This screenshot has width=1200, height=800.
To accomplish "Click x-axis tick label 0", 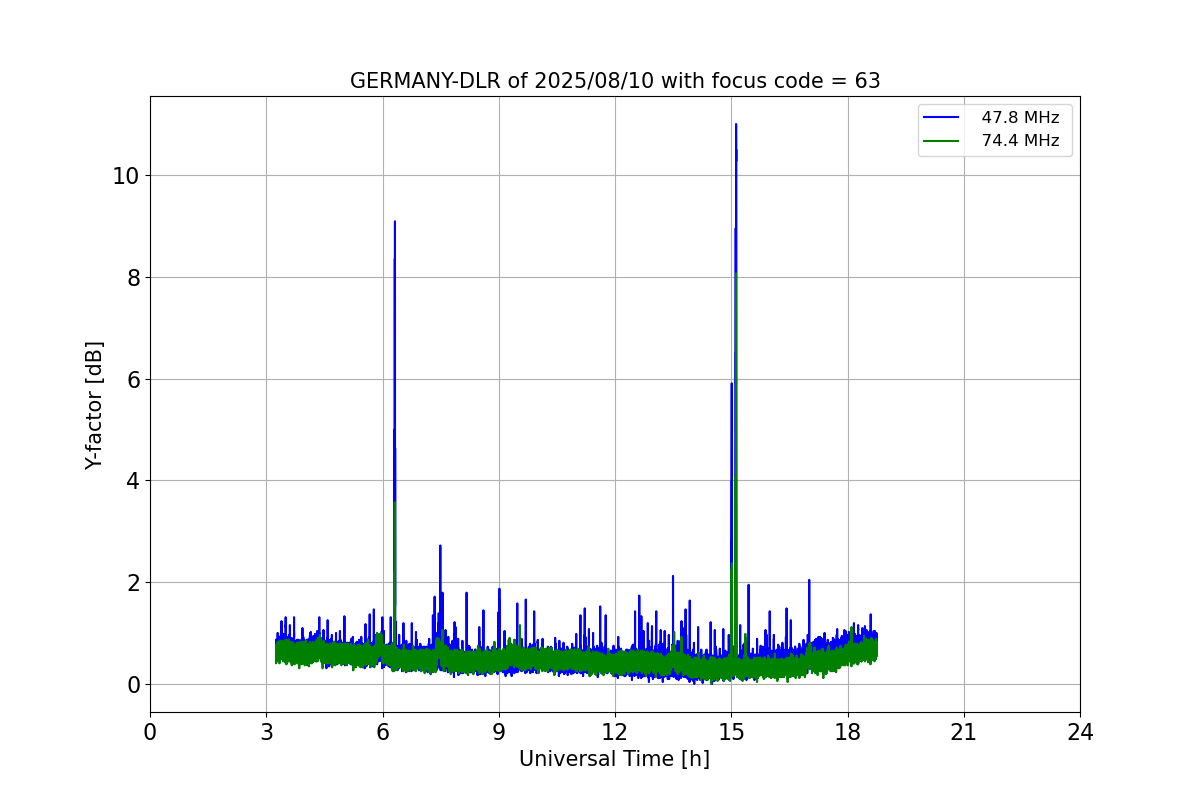I will tap(150, 733).
